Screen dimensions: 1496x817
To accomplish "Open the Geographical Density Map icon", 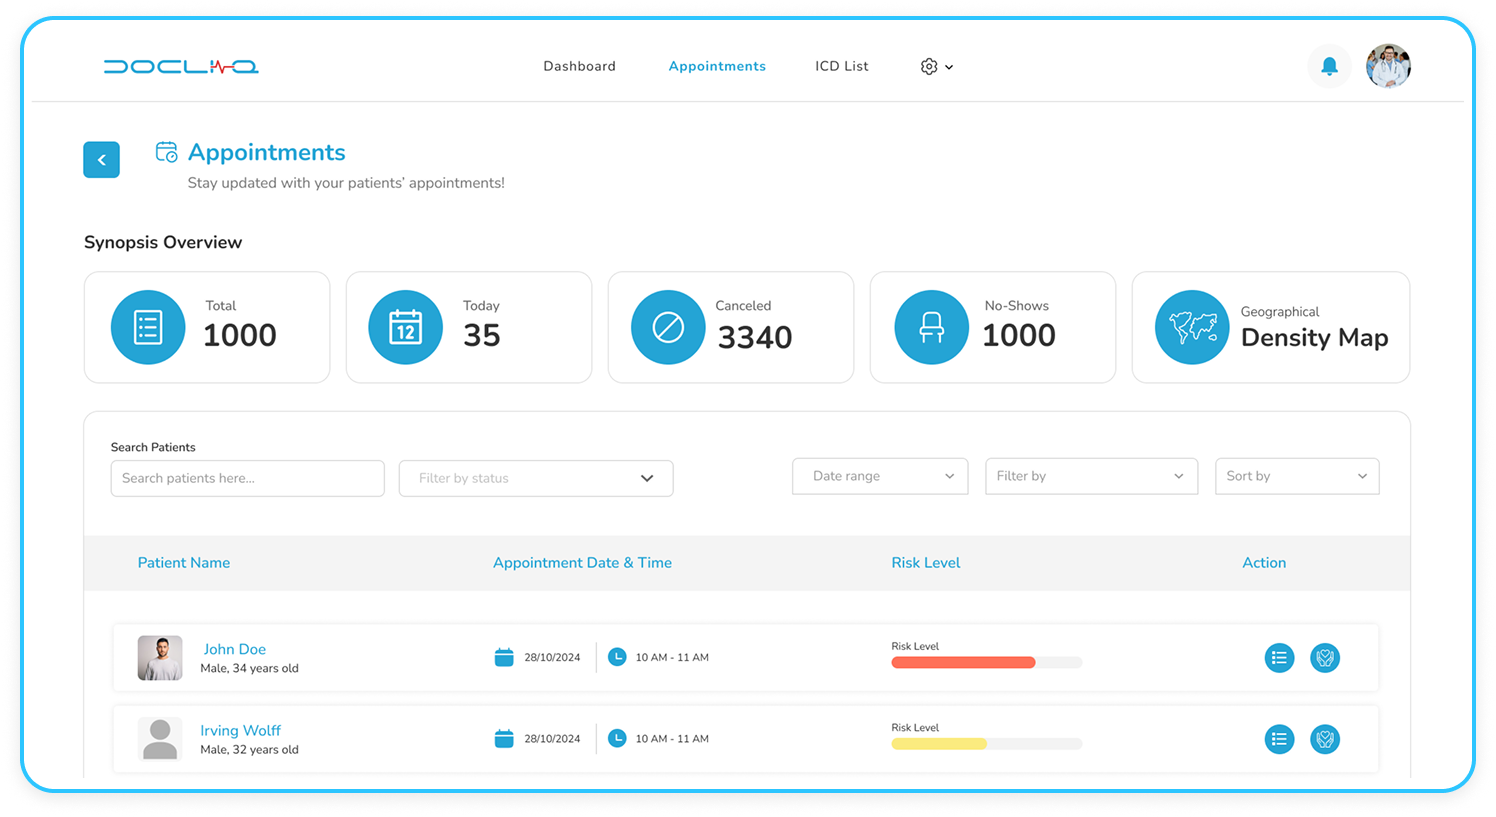I will [1192, 326].
